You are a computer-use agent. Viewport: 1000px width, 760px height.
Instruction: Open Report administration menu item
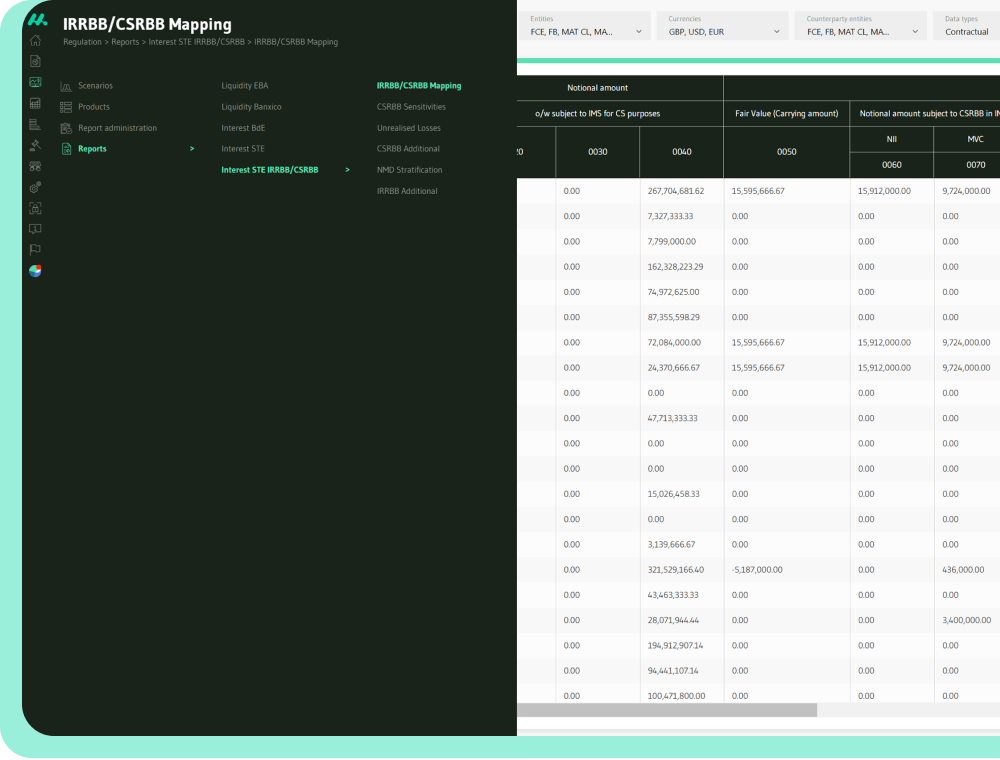click(x=117, y=128)
